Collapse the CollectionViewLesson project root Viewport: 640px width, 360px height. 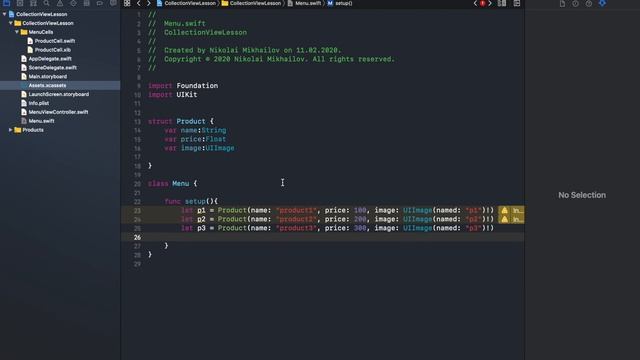pos(4,14)
